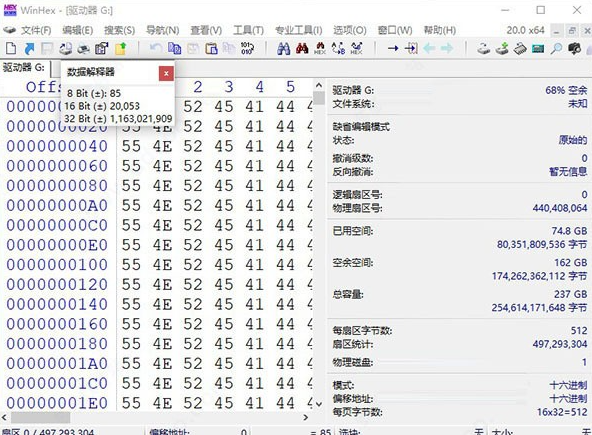The width and height of the screenshot is (592, 435).
Task: Click the Print icon
Action: tap(83, 48)
